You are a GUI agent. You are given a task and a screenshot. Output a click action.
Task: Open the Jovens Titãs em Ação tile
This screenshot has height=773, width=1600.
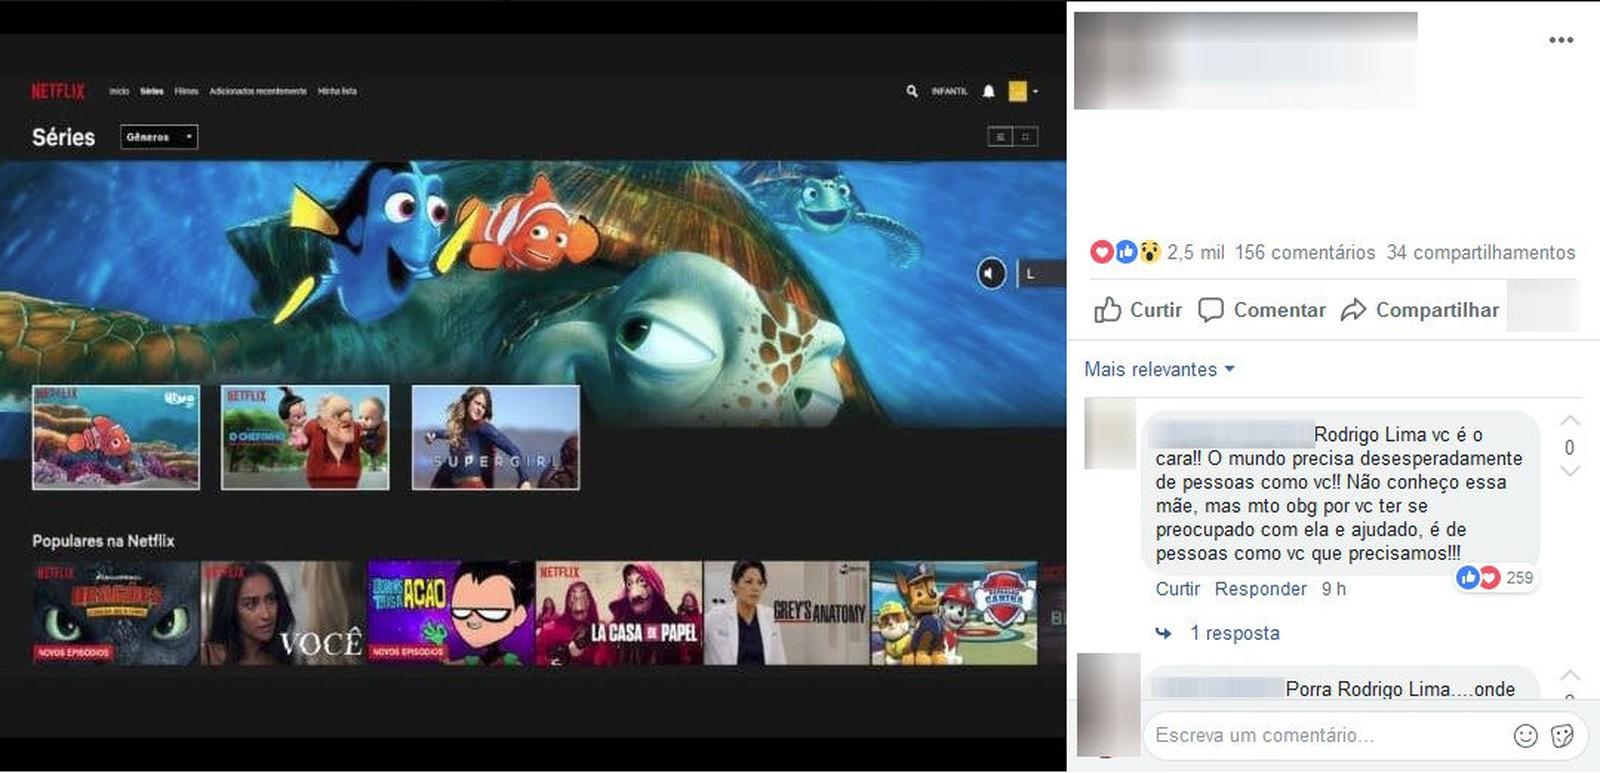pos(451,613)
